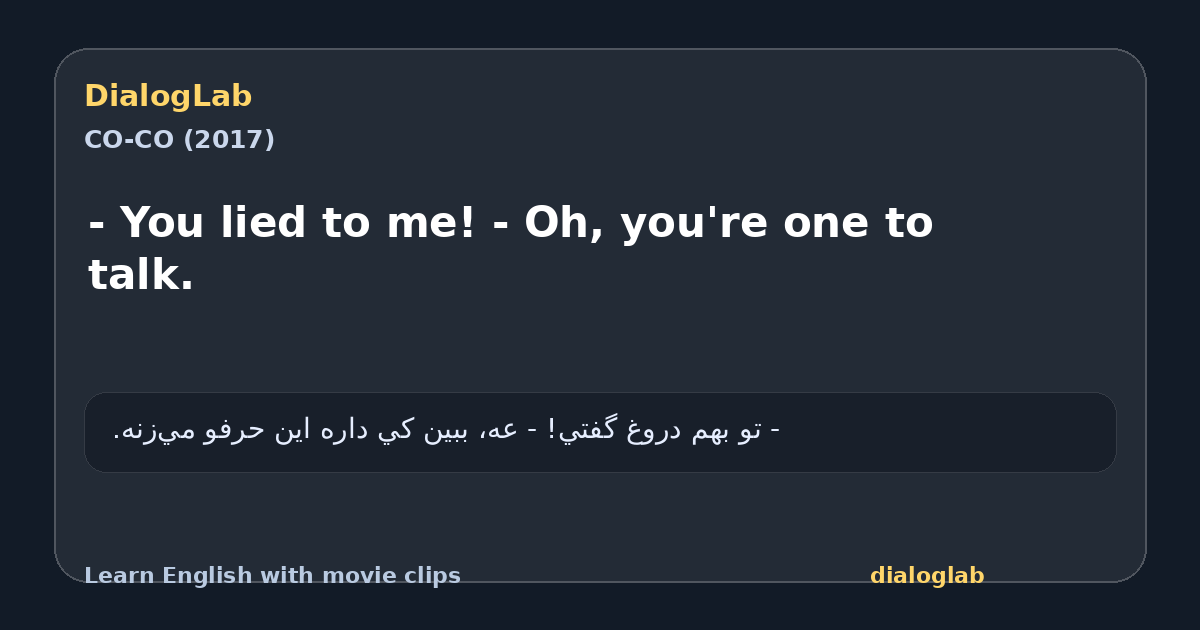Click "Learn English with movie clips" tagline

(272, 576)
